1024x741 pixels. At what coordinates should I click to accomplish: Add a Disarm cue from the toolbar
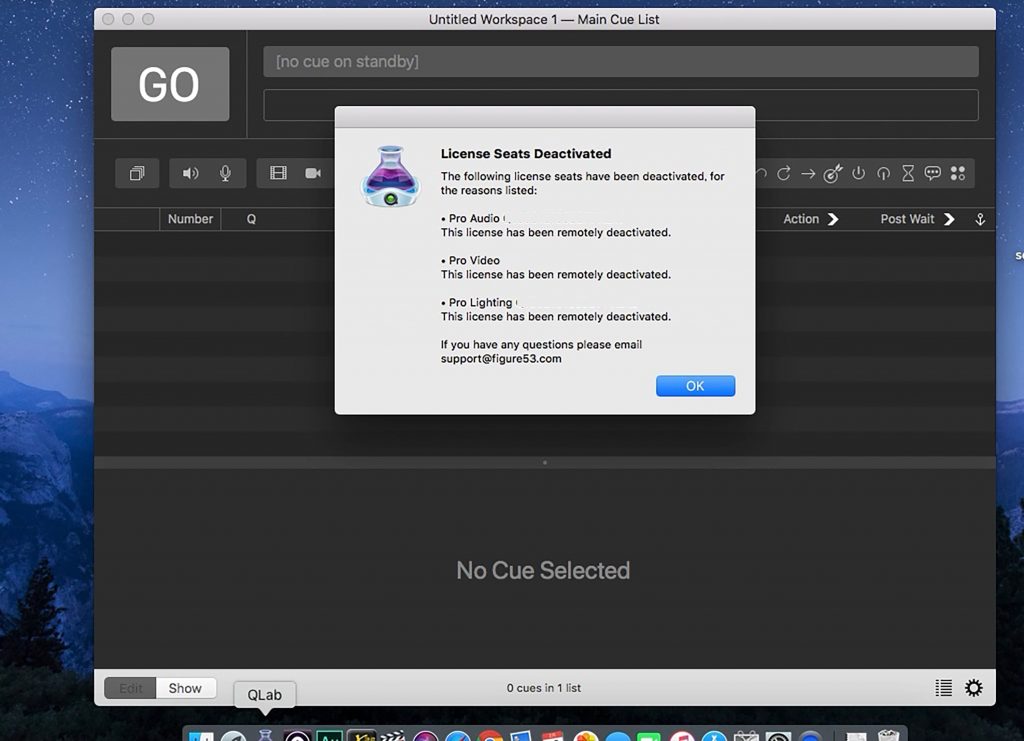coord(883,173)
